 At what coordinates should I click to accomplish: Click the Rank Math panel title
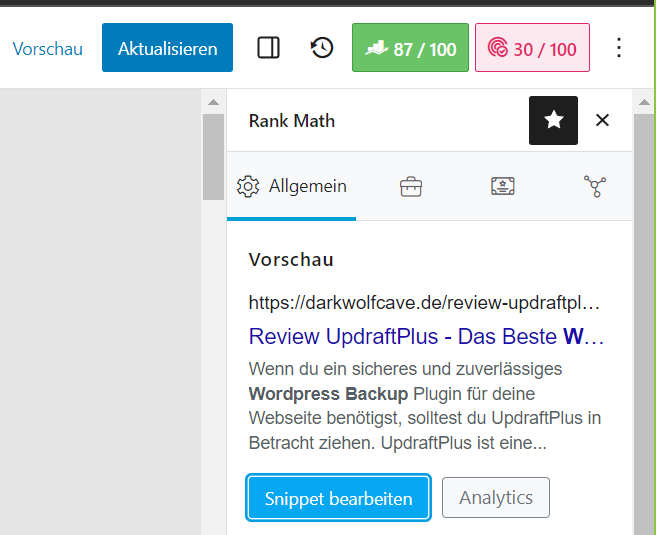pos(292,121)
